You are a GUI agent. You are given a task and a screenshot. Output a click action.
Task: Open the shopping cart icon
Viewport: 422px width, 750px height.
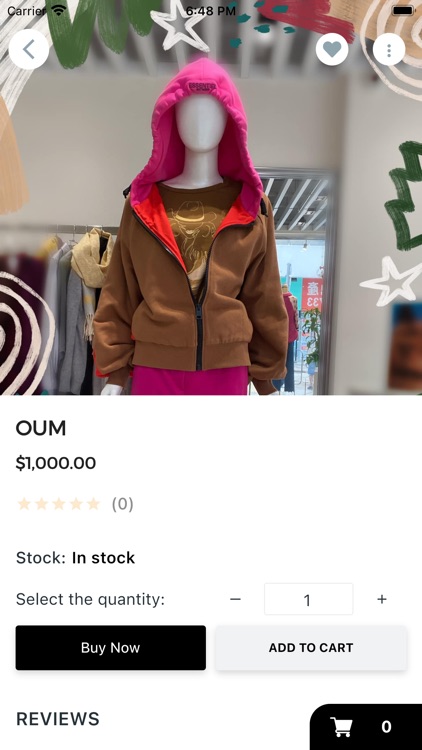pyautogui.click(x=342, y=727)
